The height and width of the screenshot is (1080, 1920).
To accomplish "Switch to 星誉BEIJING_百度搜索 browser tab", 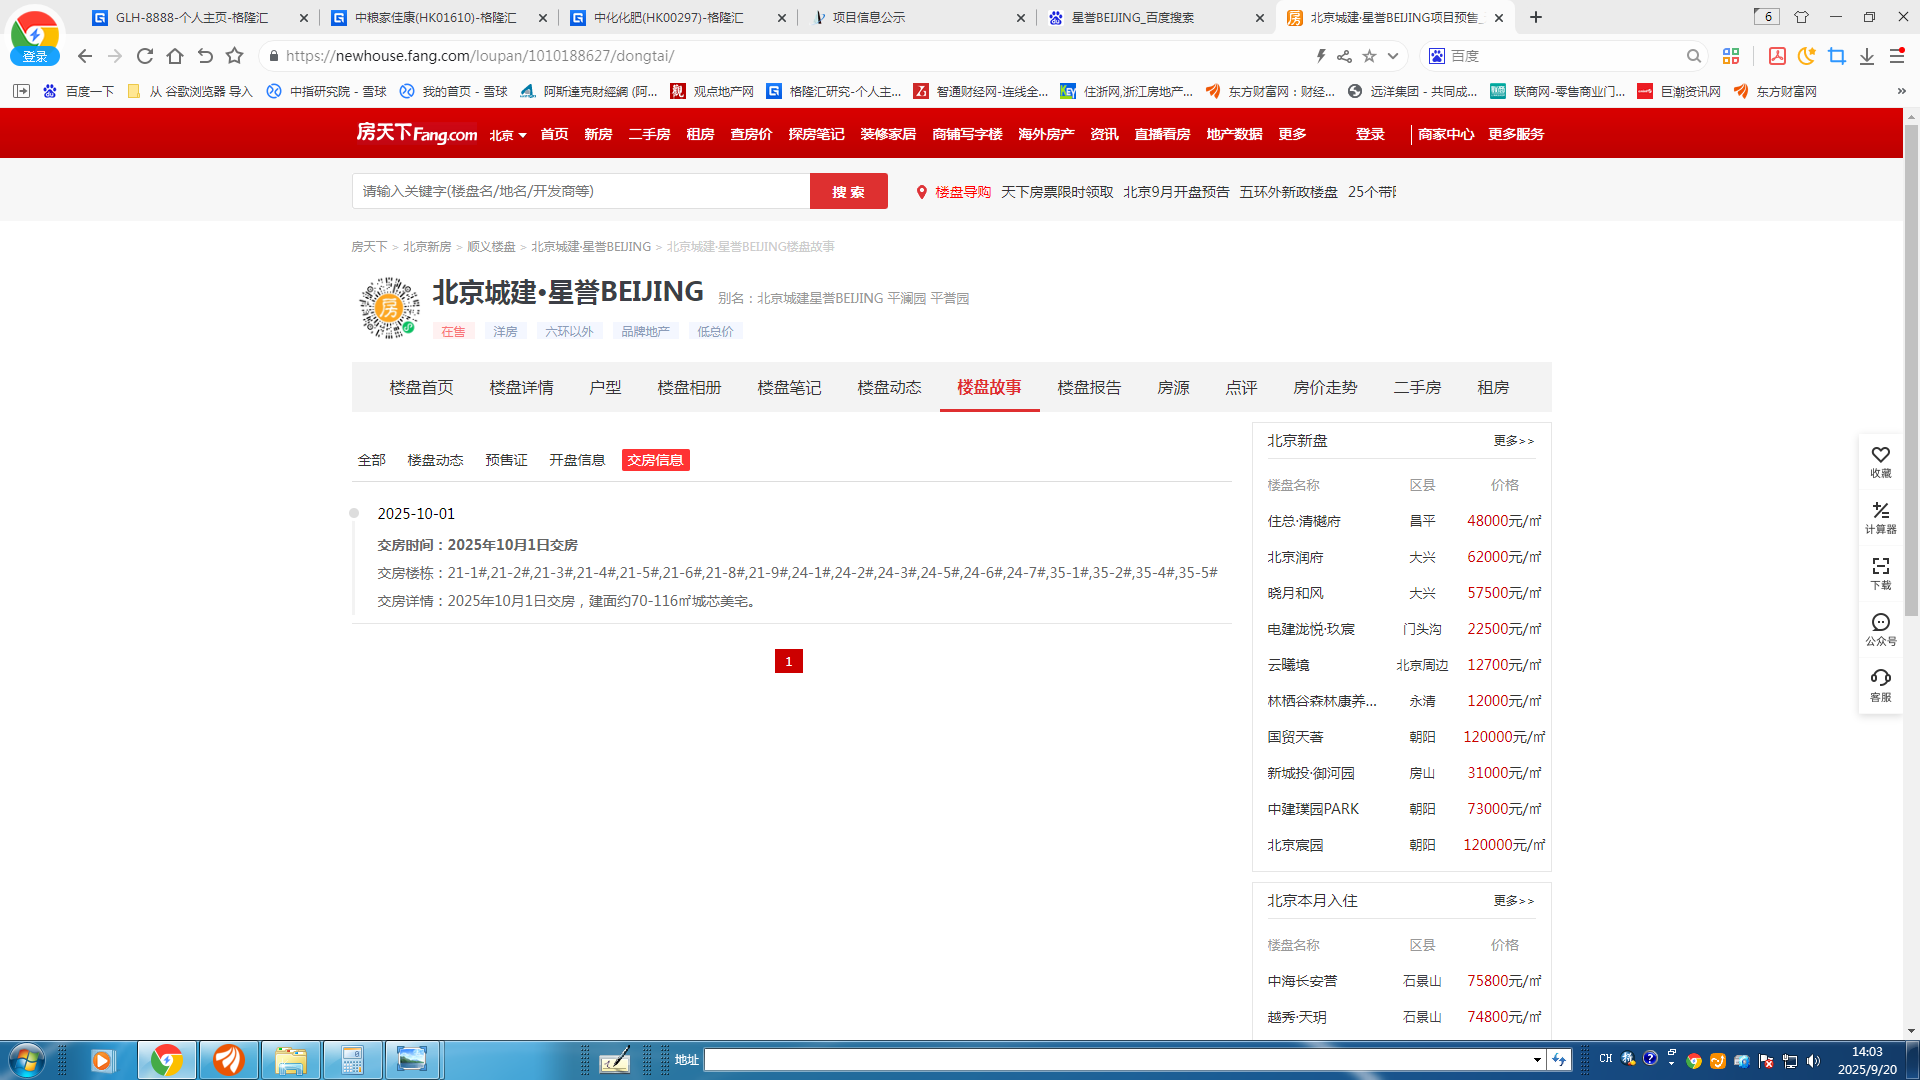I will (1155, 17).
